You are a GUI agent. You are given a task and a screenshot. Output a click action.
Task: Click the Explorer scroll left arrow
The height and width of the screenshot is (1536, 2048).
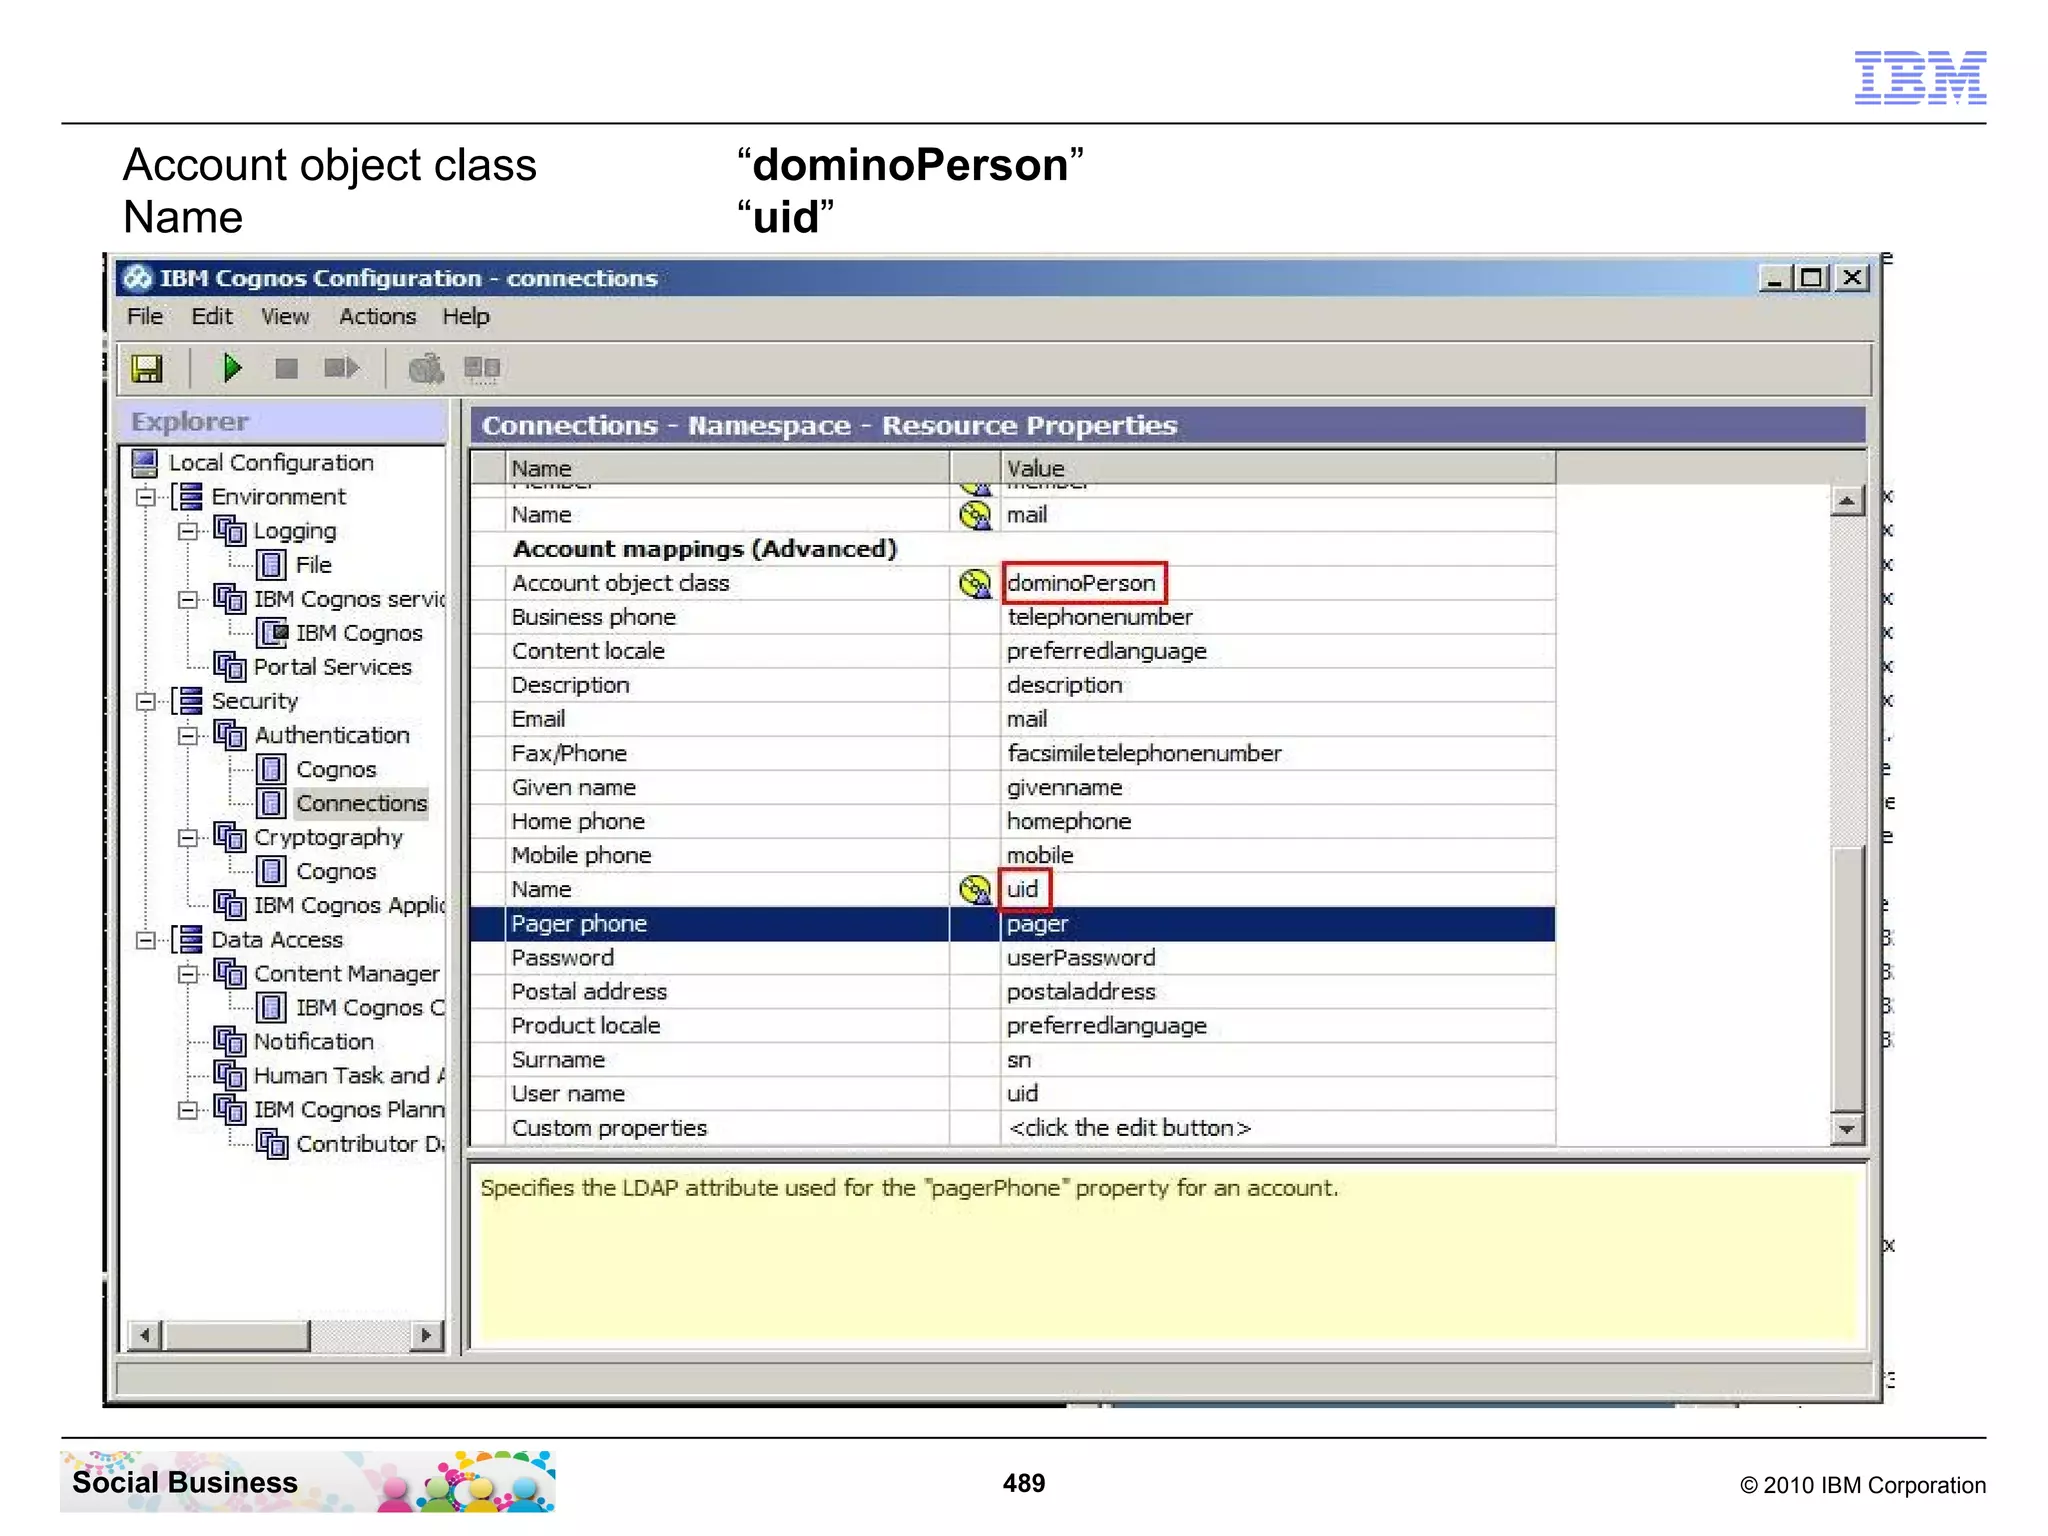coord(146,1335)
